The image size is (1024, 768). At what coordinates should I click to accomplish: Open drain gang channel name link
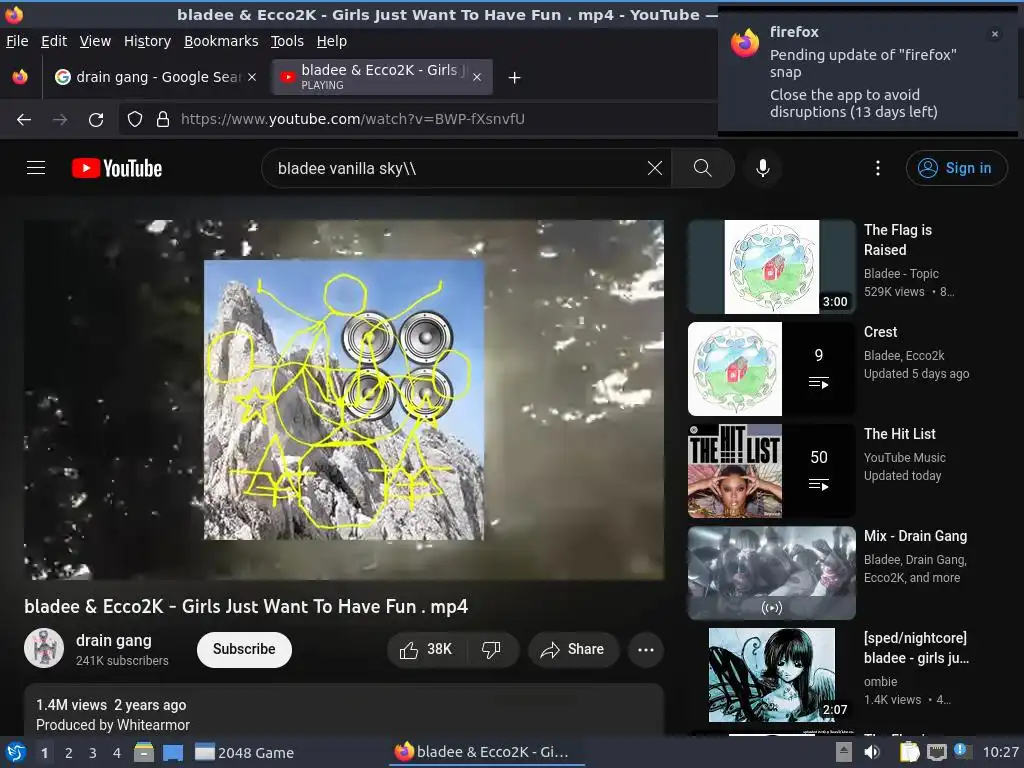click(x=114, y=641)
